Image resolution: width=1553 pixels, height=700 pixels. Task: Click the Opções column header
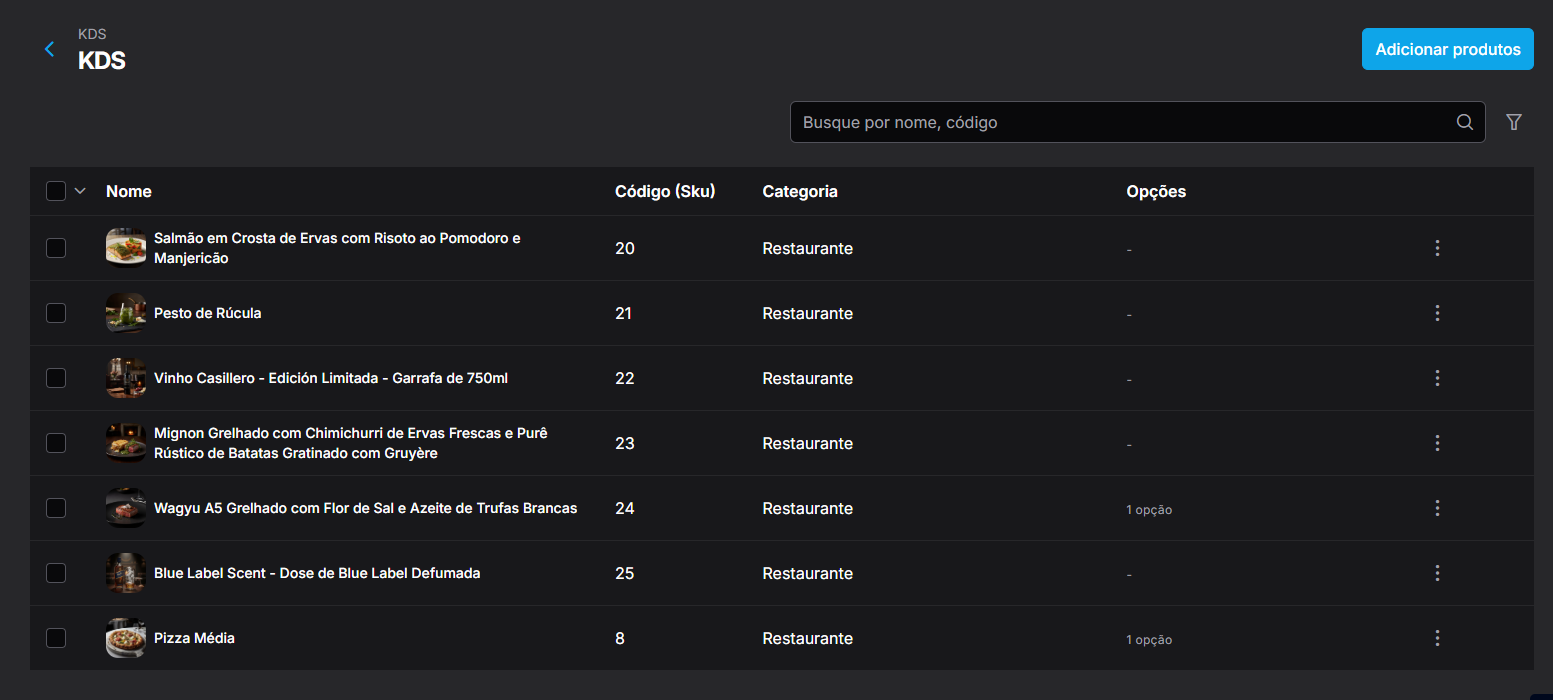[x=1156, y=191]
